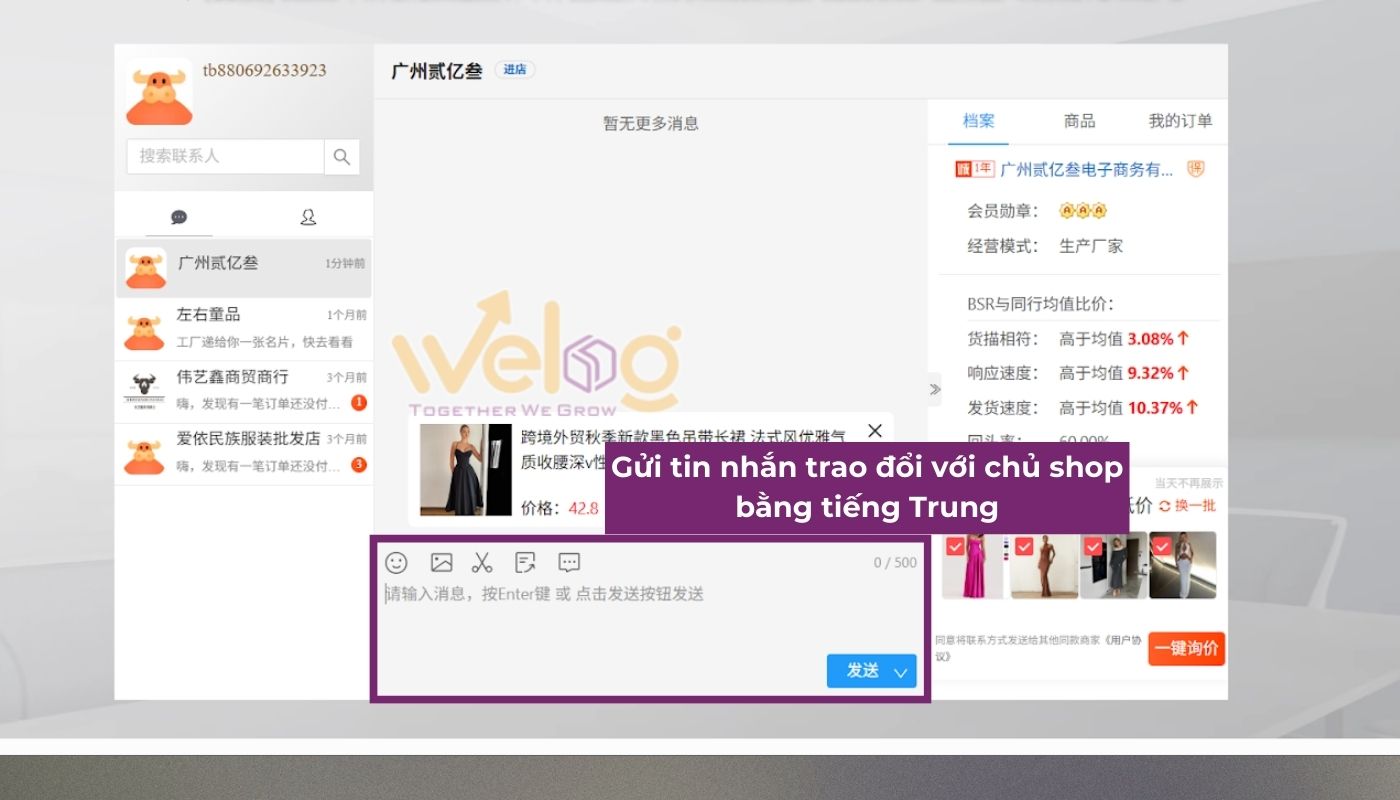Uncheck the dark outfit product checkbox
Image resolution: width=1400 pixels, height=800 pixels.
(x=1093, y=546)
